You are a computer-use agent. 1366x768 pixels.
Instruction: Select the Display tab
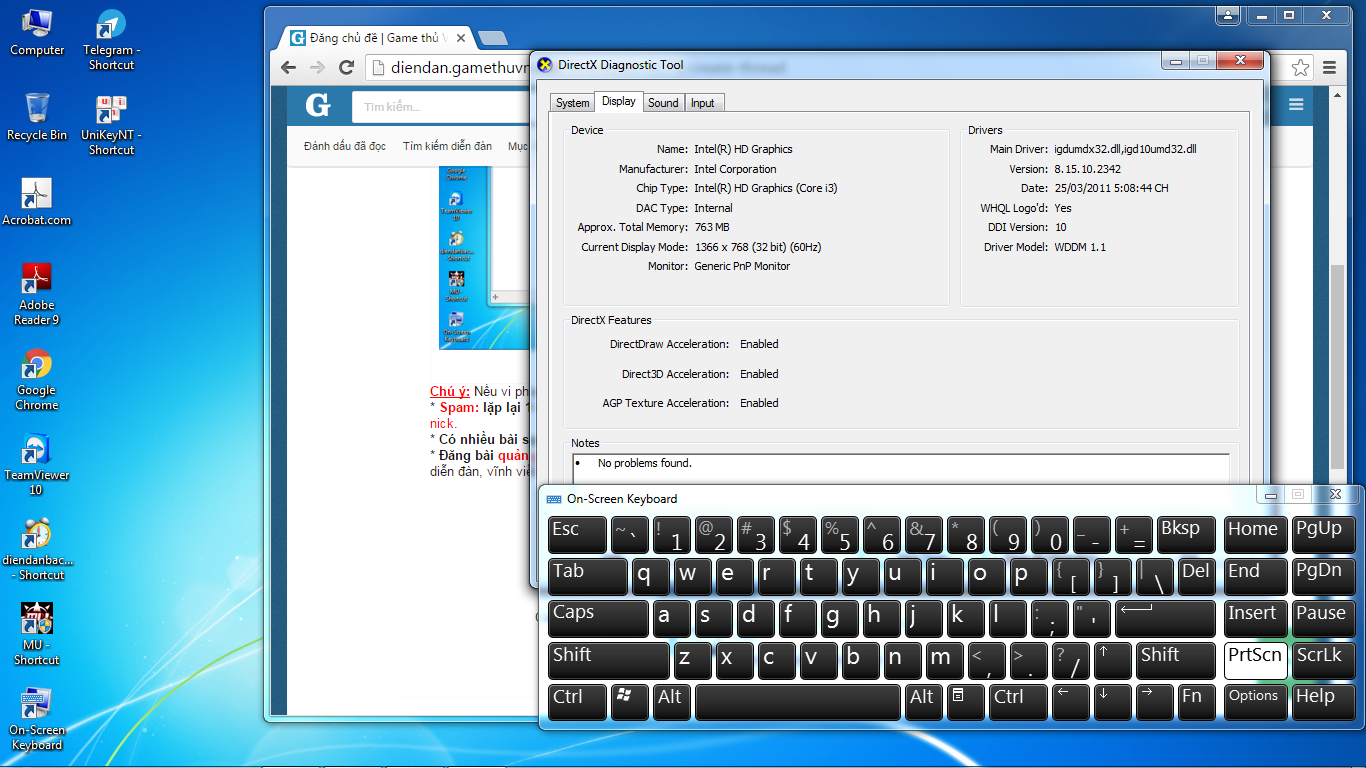619,101
